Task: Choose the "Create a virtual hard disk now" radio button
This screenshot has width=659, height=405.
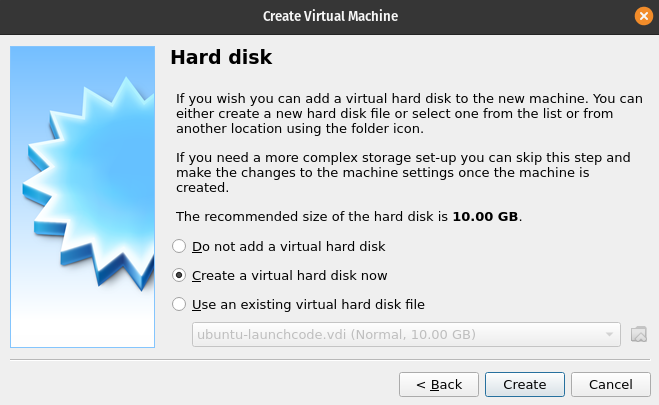Action: 179,275
